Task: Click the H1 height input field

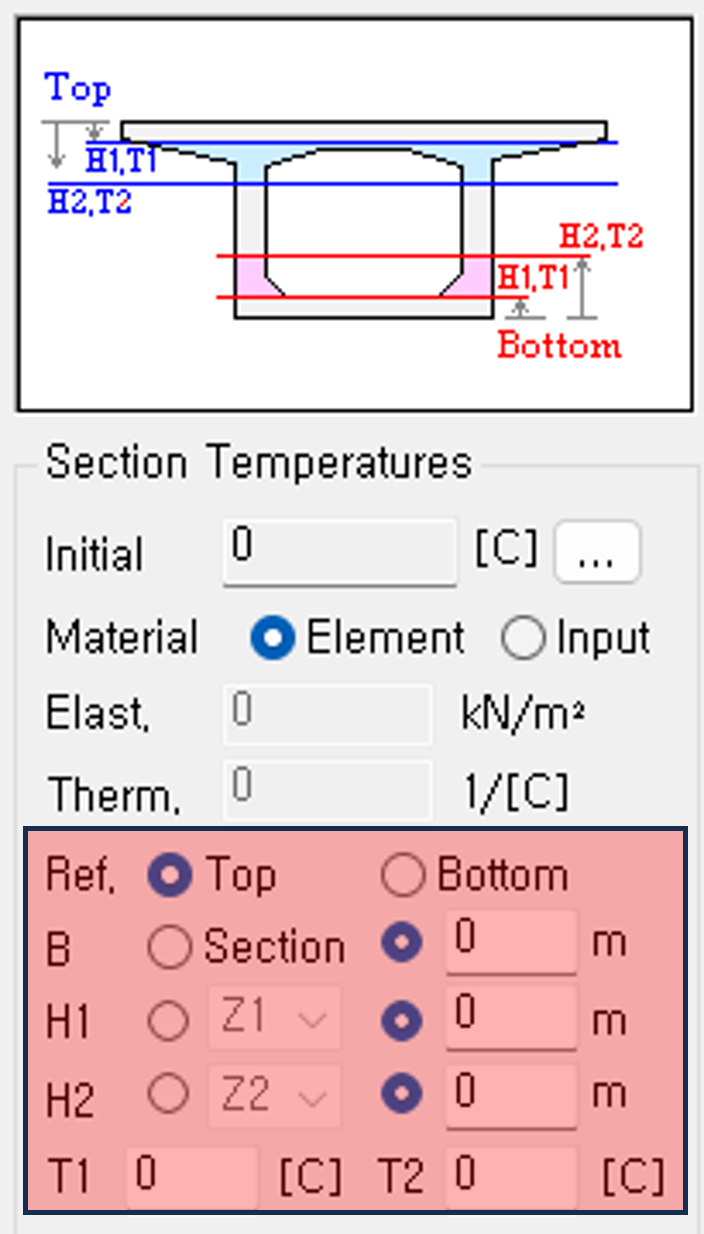Action: pyautogui.click(x=511, y=1018)
